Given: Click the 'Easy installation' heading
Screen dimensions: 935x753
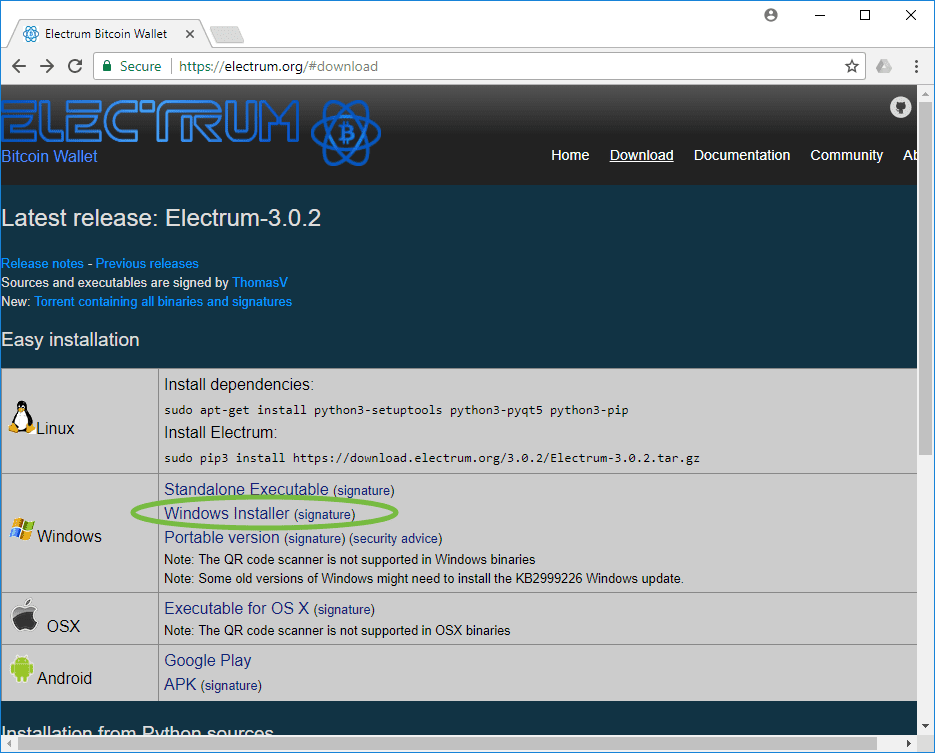Looking at the screenshot, I should tap(70, 340).
